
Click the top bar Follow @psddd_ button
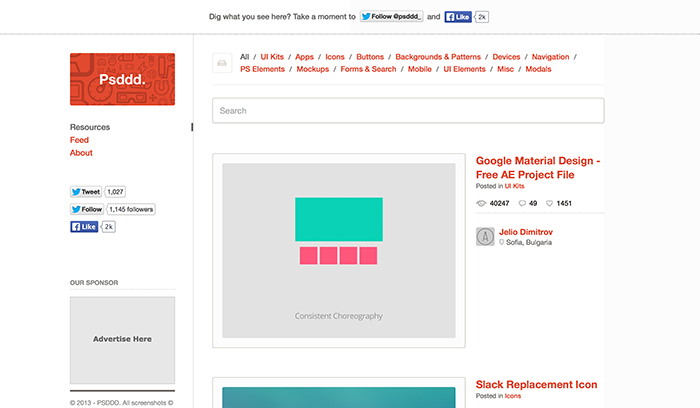392,17
